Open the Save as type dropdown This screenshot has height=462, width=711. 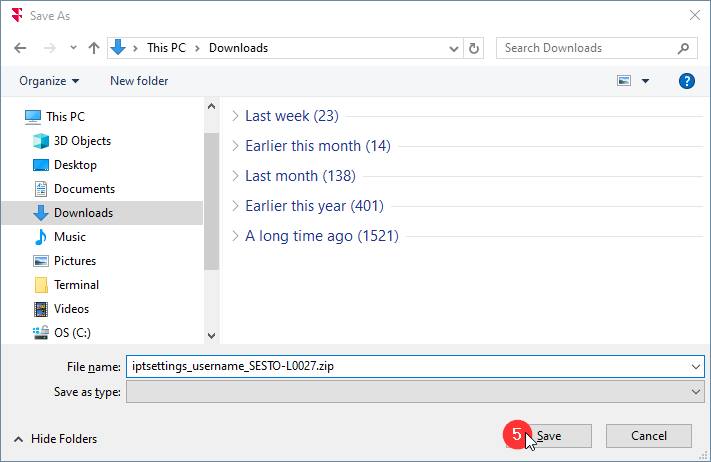[415, 392]
